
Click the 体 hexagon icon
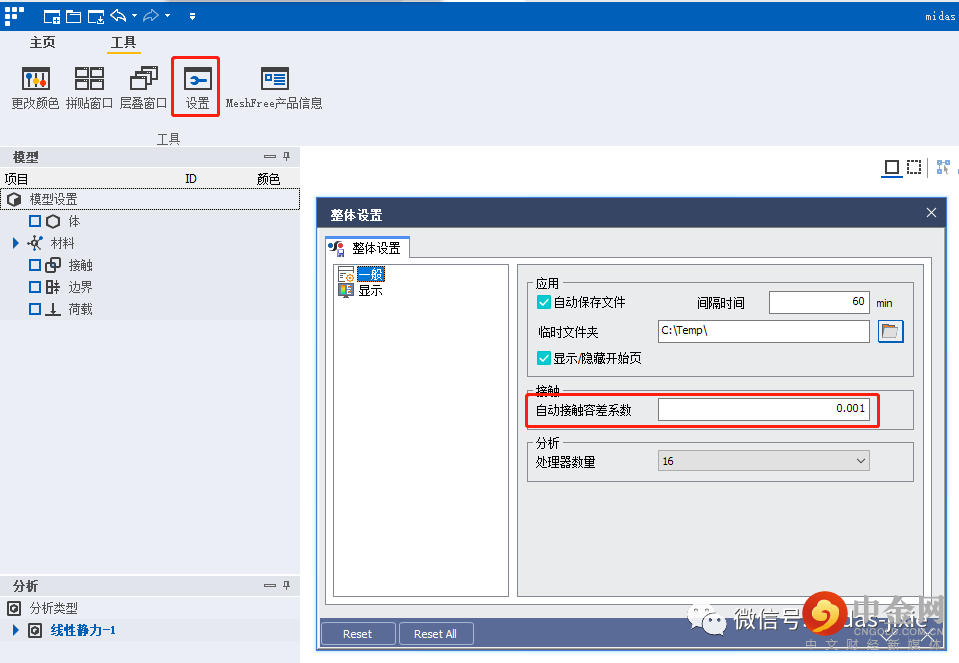(x=53, y=221)
